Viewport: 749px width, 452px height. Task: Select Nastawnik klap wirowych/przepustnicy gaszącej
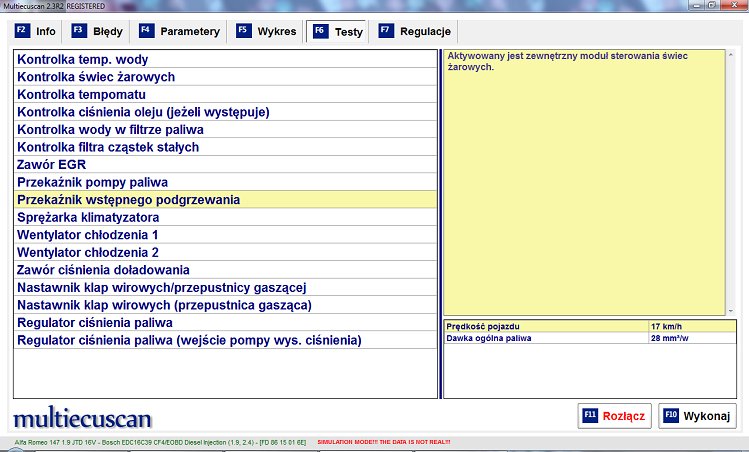(225, 288)
